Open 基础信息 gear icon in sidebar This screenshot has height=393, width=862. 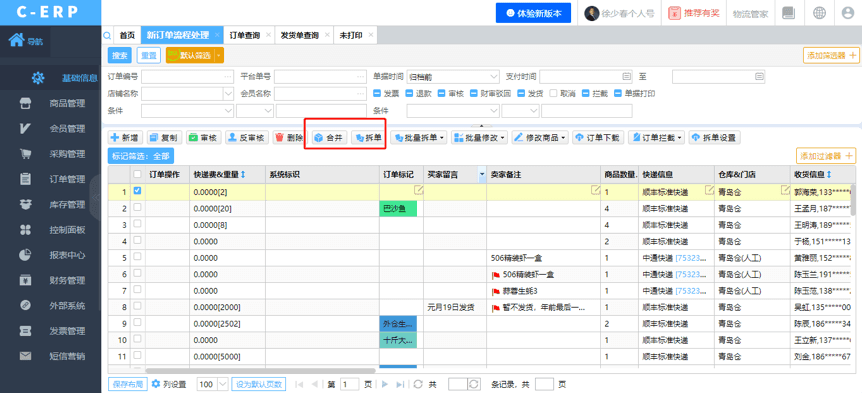37,78
